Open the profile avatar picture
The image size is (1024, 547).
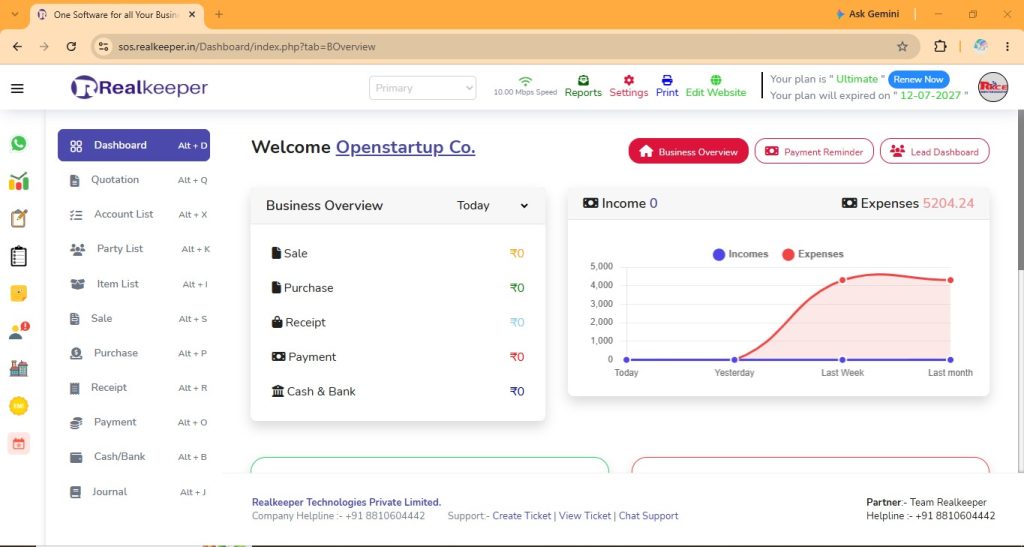click(x=993, y=87)
